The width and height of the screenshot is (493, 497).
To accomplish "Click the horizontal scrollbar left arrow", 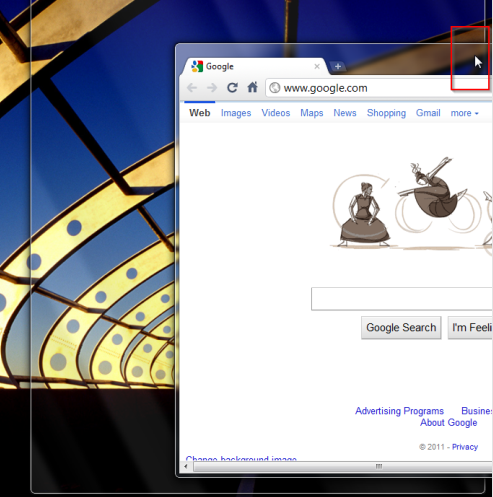I will click(x=186, y=466).
